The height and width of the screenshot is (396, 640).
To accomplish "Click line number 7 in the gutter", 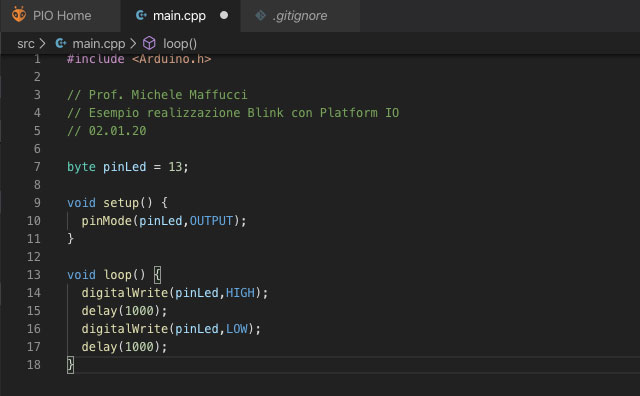I will point(37,167).
